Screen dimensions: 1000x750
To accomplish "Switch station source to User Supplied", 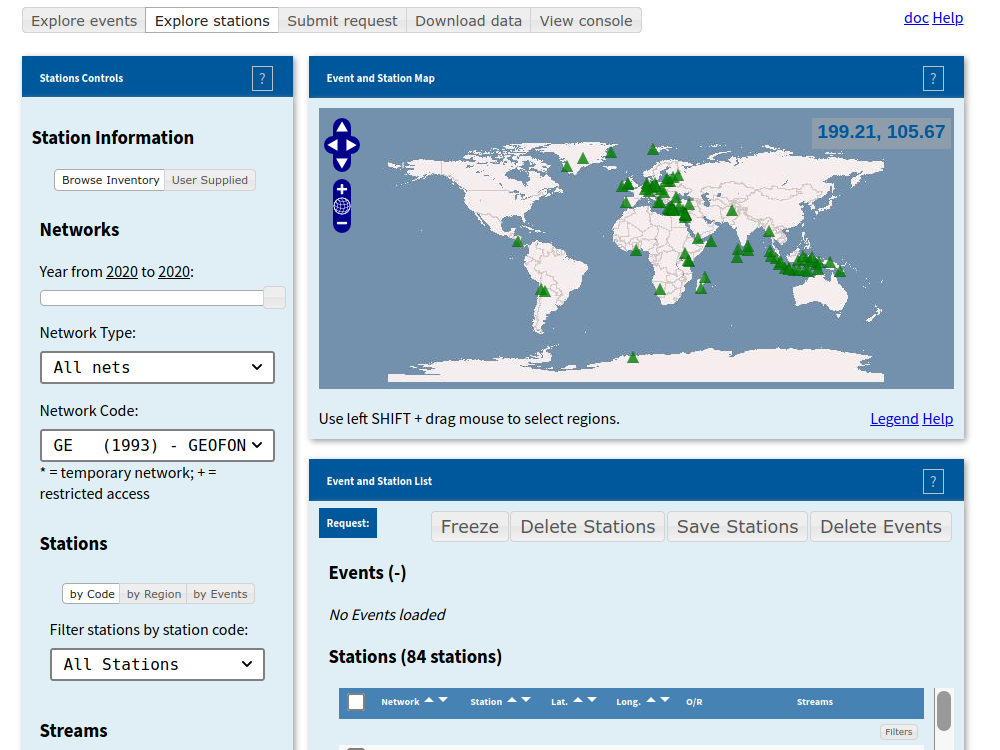I will 209,180.
